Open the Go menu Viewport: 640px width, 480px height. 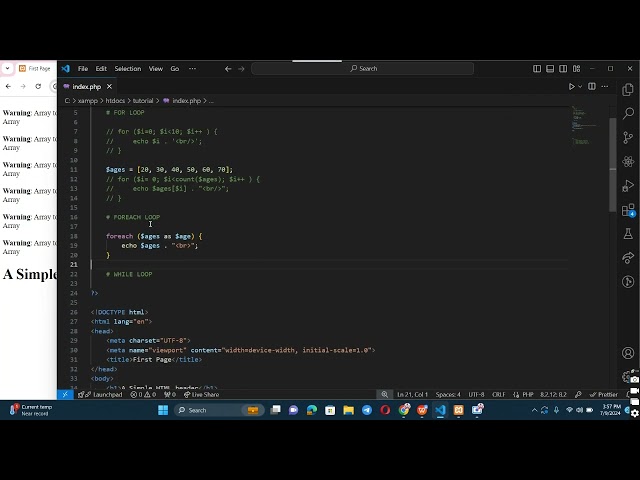(x=175, y=69)
